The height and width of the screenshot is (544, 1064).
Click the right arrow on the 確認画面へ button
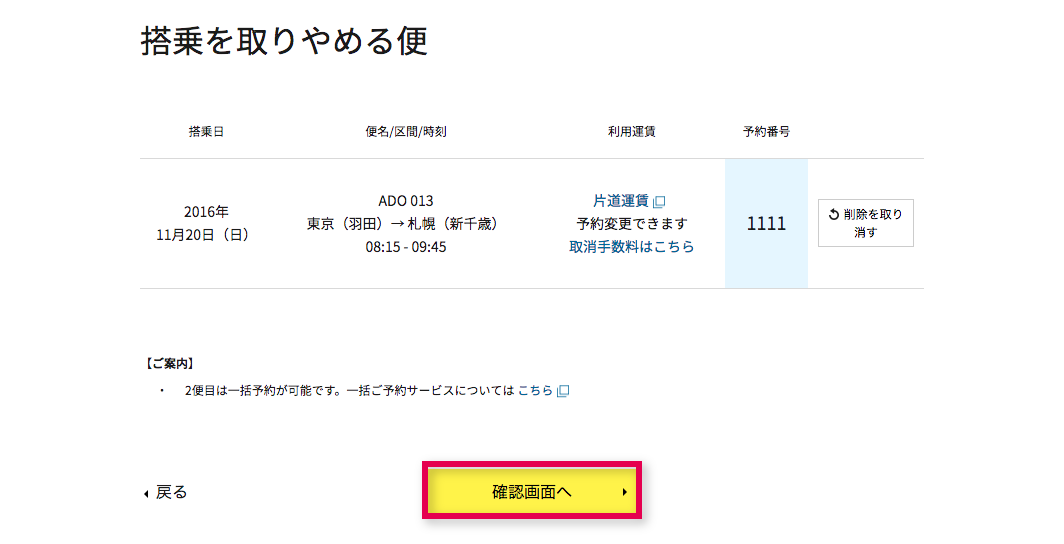tap(624, 492)
